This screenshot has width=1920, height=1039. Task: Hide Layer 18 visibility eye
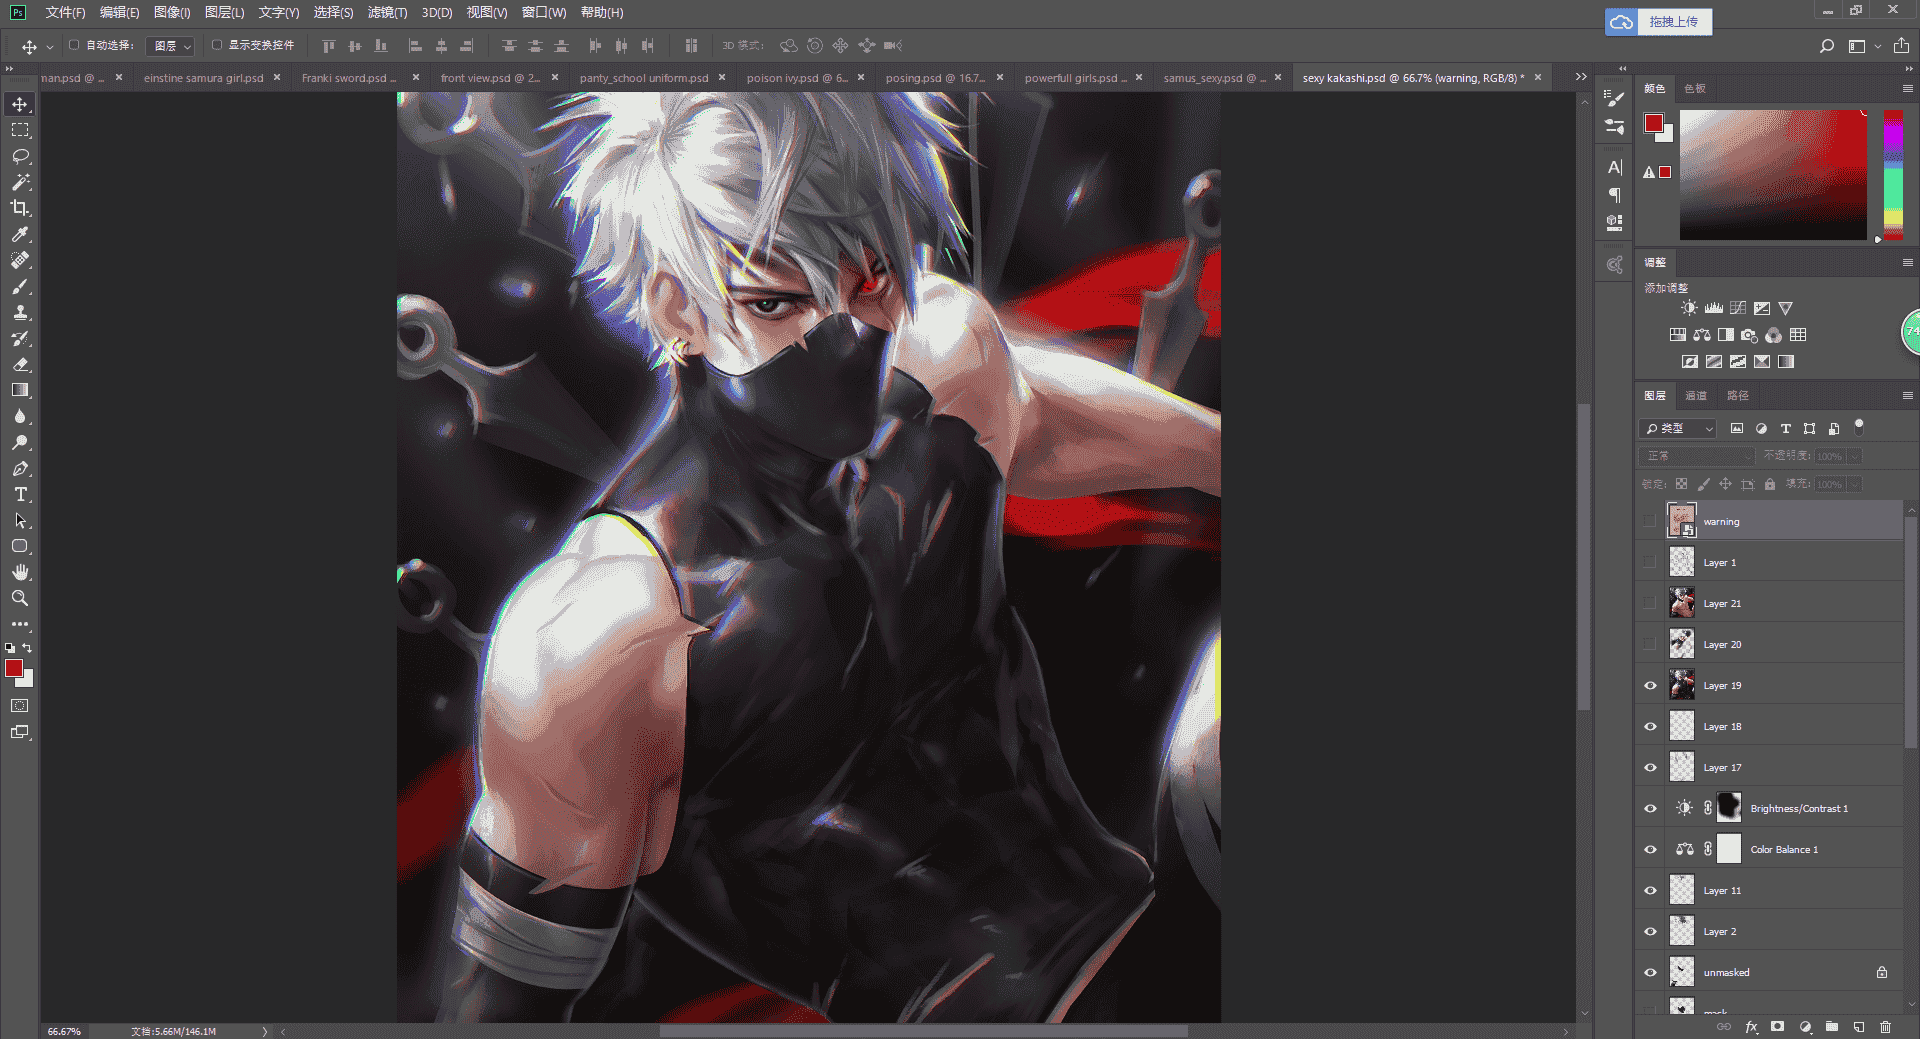pyautogui.click(x=1650, y=727)
